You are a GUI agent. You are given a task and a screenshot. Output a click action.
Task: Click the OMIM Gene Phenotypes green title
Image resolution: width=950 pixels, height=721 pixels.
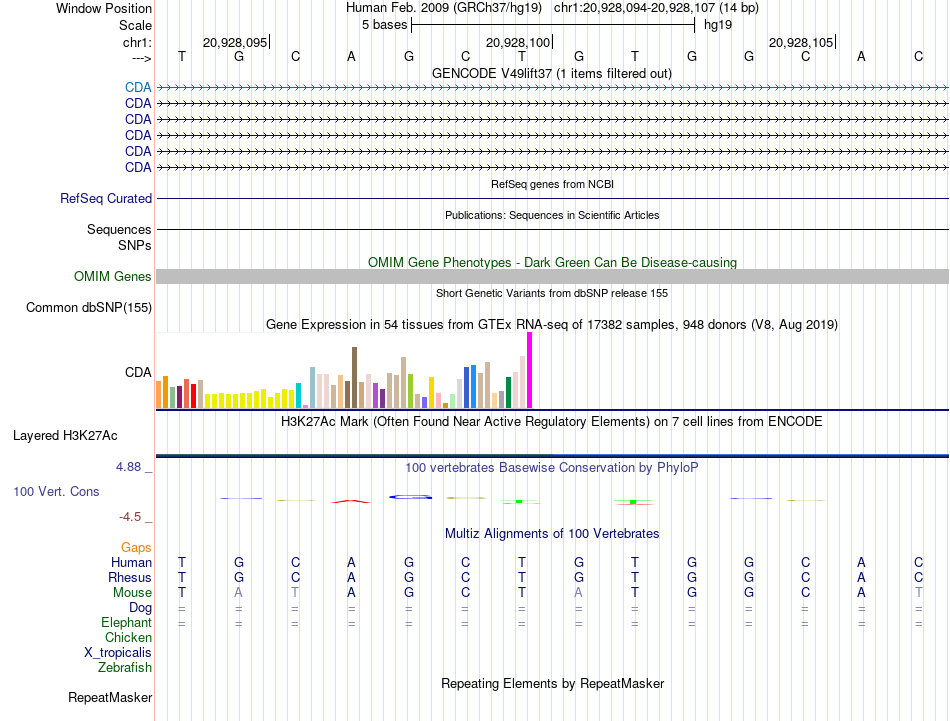[x=552, y=262]
